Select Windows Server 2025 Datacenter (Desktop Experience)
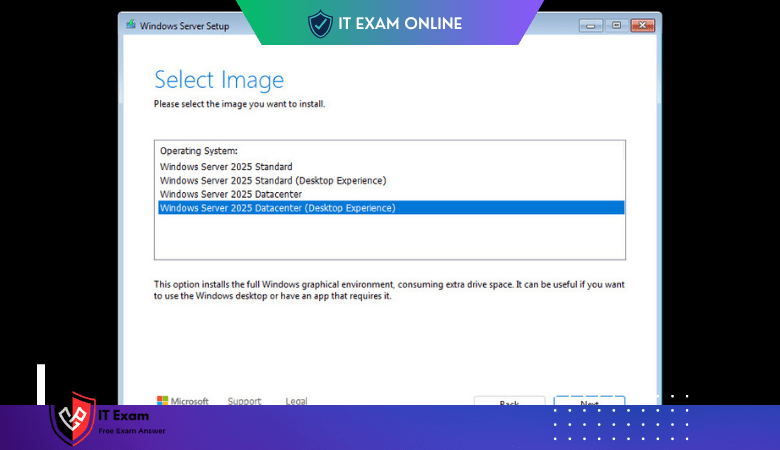The width and height of the screenshot is (780, 450). pyautogui.click(x=391, y=208)
